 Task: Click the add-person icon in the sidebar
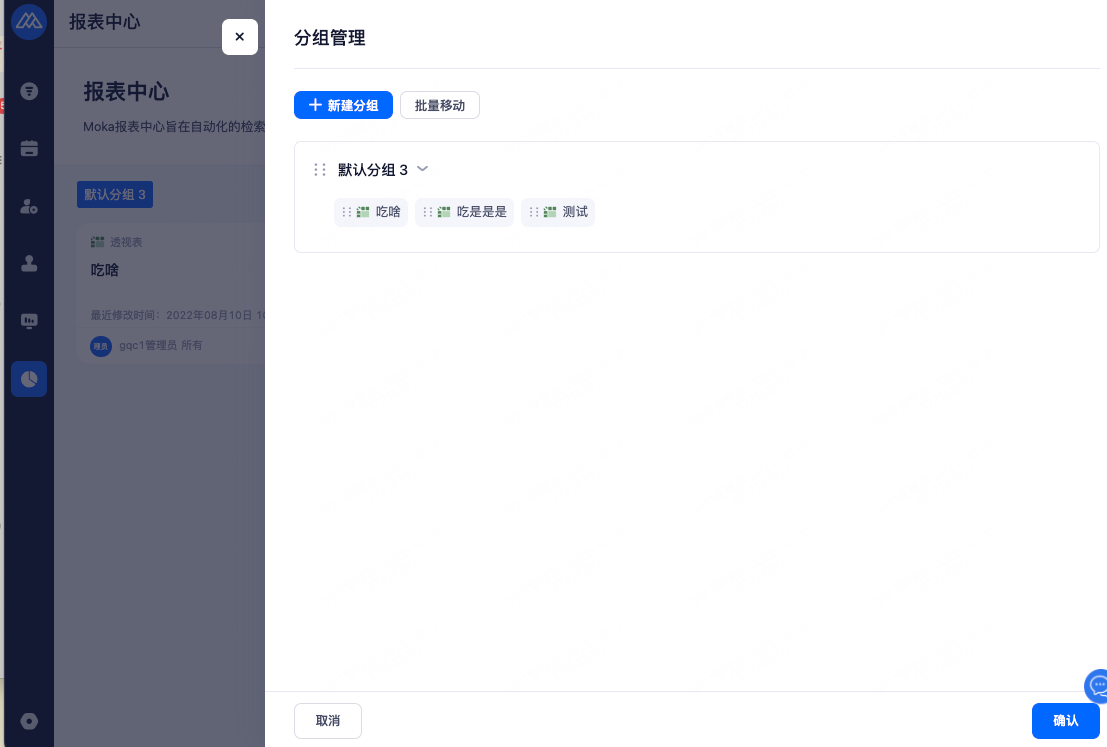pyautogui.click(x=29, y=206)
